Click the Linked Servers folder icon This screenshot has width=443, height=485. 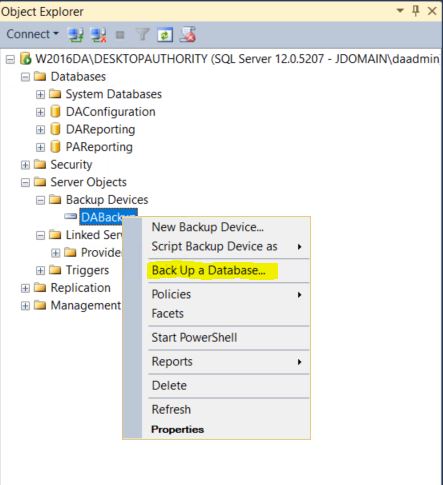coord(55,235)
